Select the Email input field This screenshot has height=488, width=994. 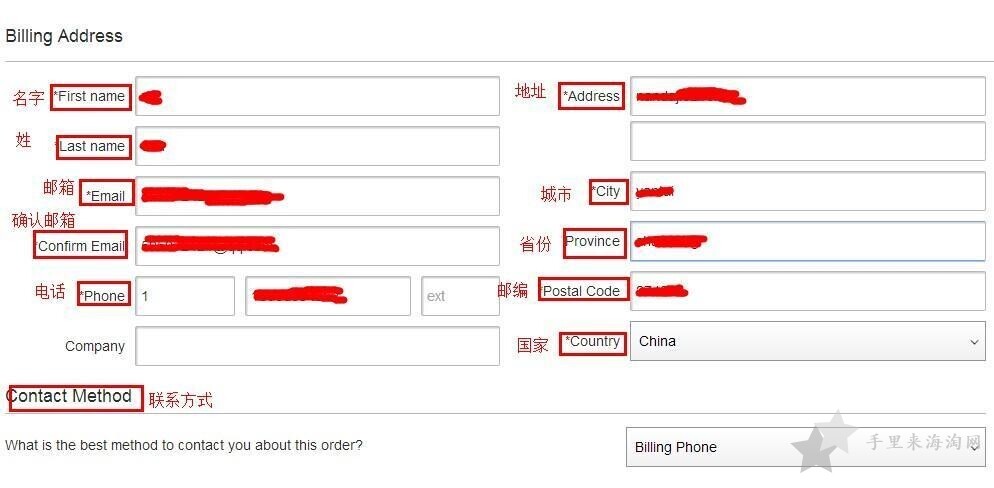(x=317, y=196)
